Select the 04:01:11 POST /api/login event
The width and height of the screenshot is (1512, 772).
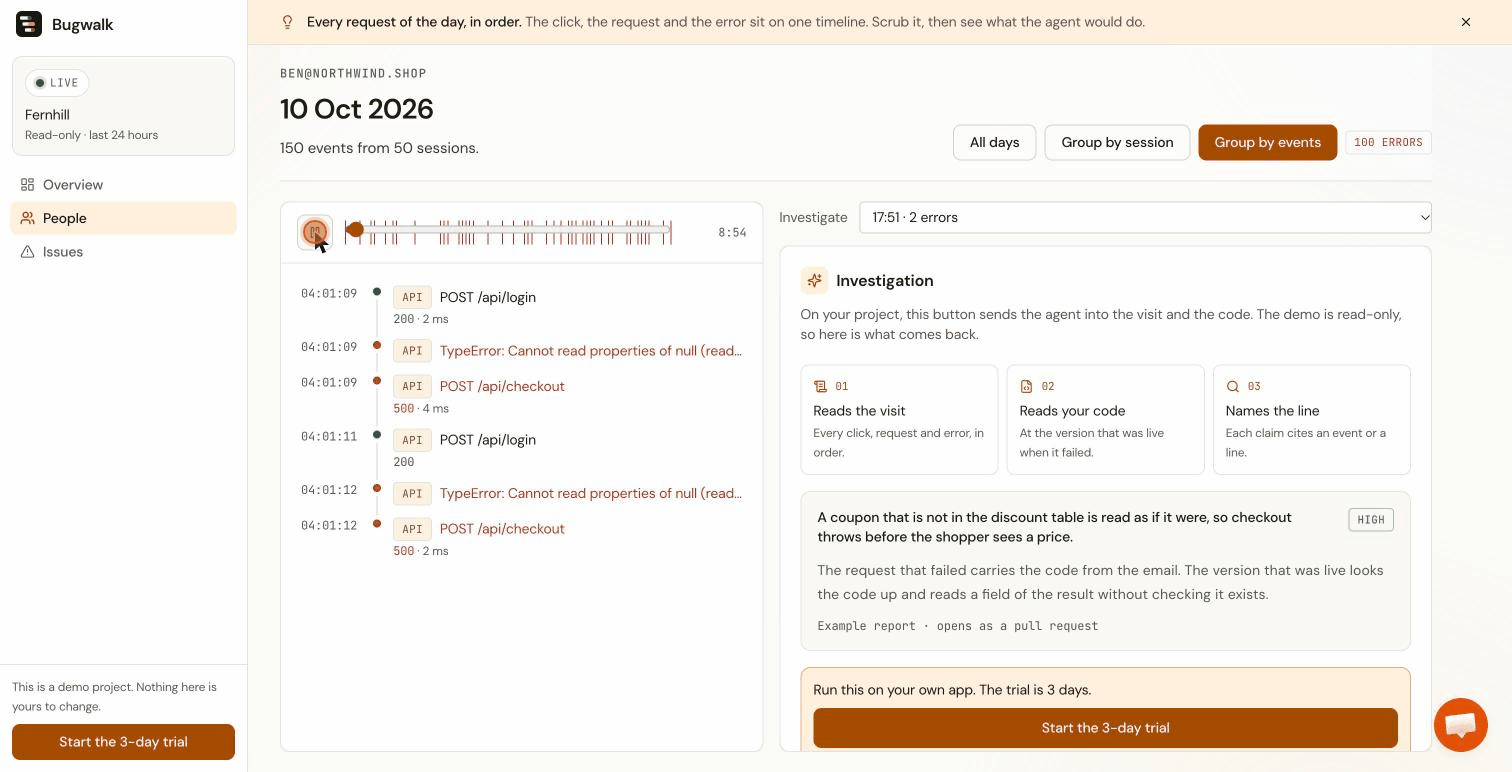click(521, 450)
